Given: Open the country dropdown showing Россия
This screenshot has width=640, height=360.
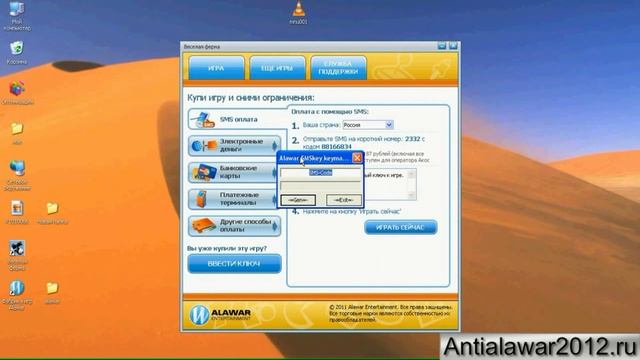Looking at the screenshot, I should click(368, 125).
